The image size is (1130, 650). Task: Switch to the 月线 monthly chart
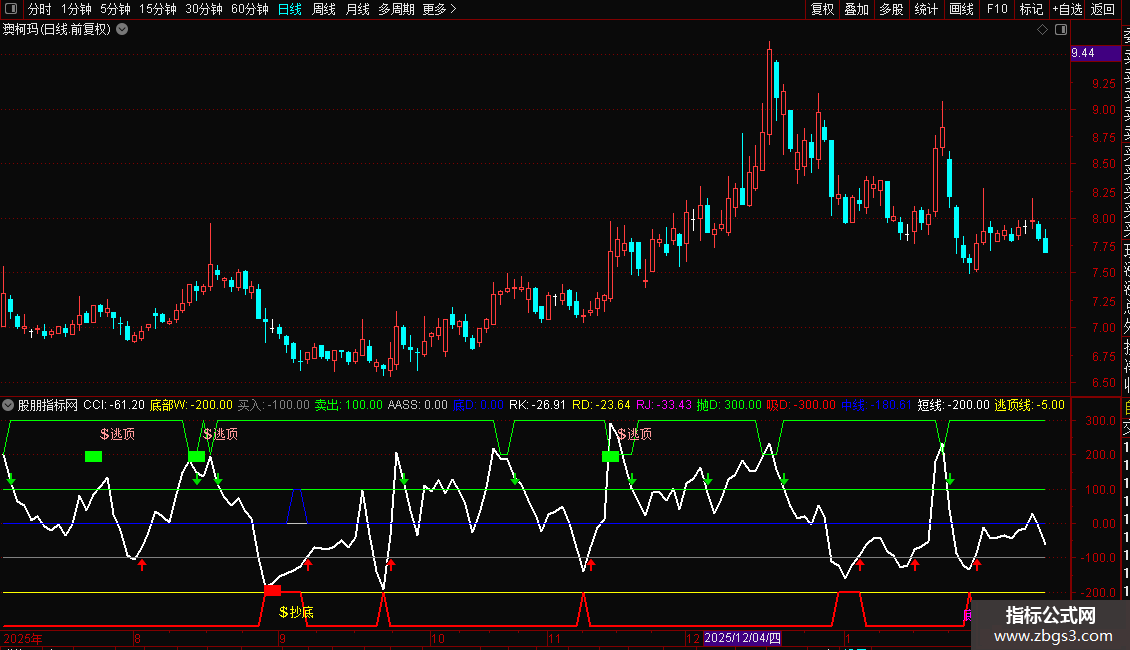(x=357, y=9)
